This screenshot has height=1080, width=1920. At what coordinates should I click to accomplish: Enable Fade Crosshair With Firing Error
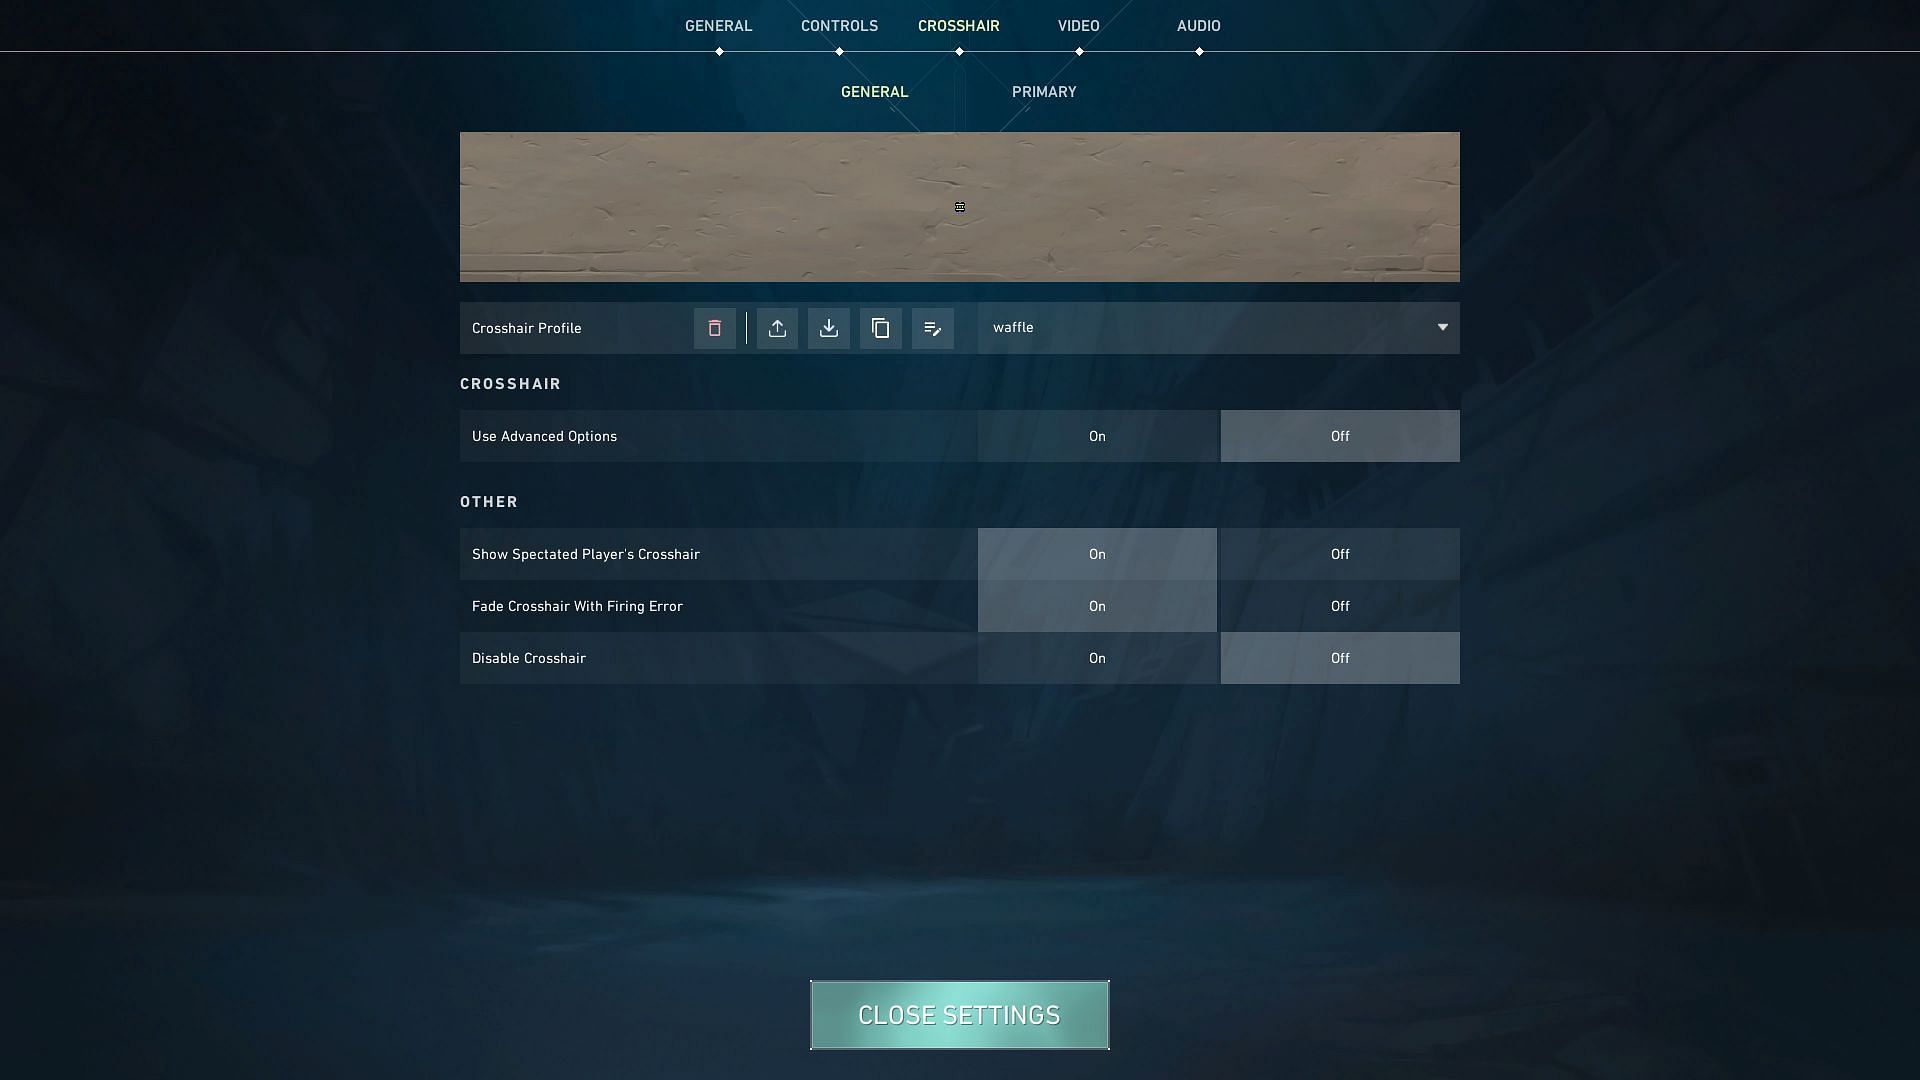click(1096, 605)
